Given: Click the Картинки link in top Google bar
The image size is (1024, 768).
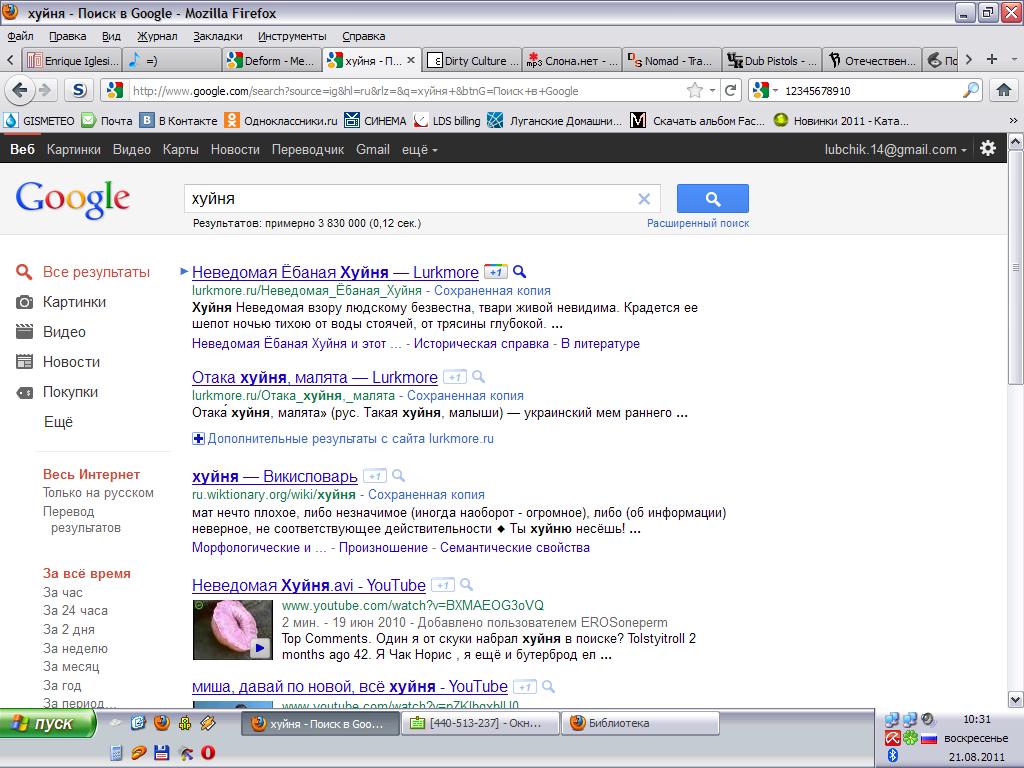Looking at the screenshot, I should pos(74,150).
